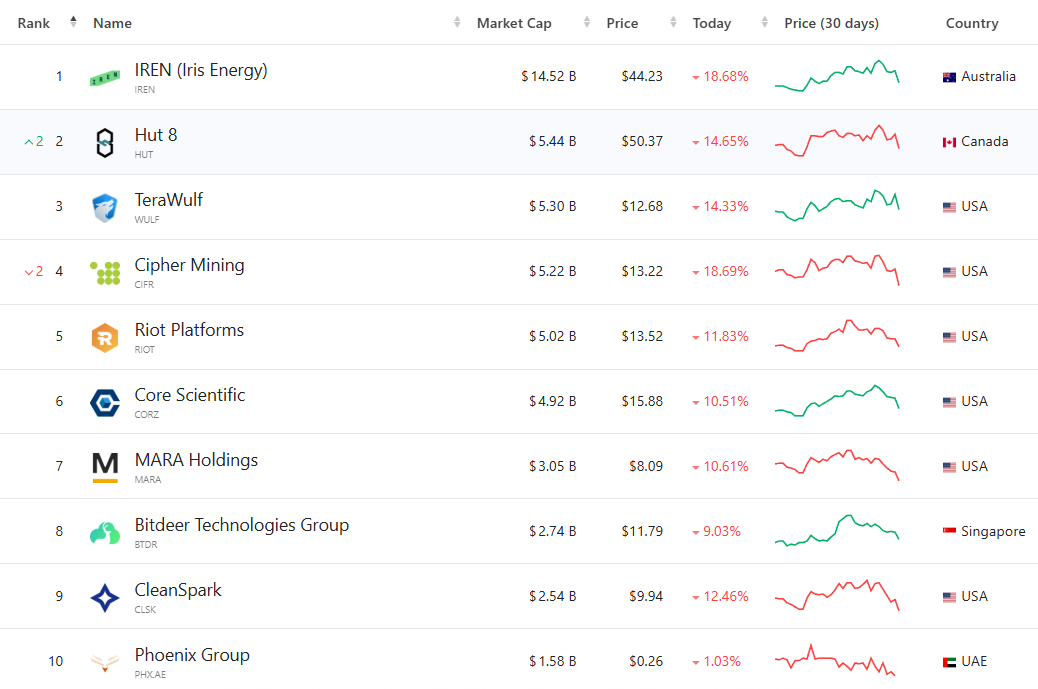
Task: Click the Core Scientific logo icon
Action: (104, 401)
